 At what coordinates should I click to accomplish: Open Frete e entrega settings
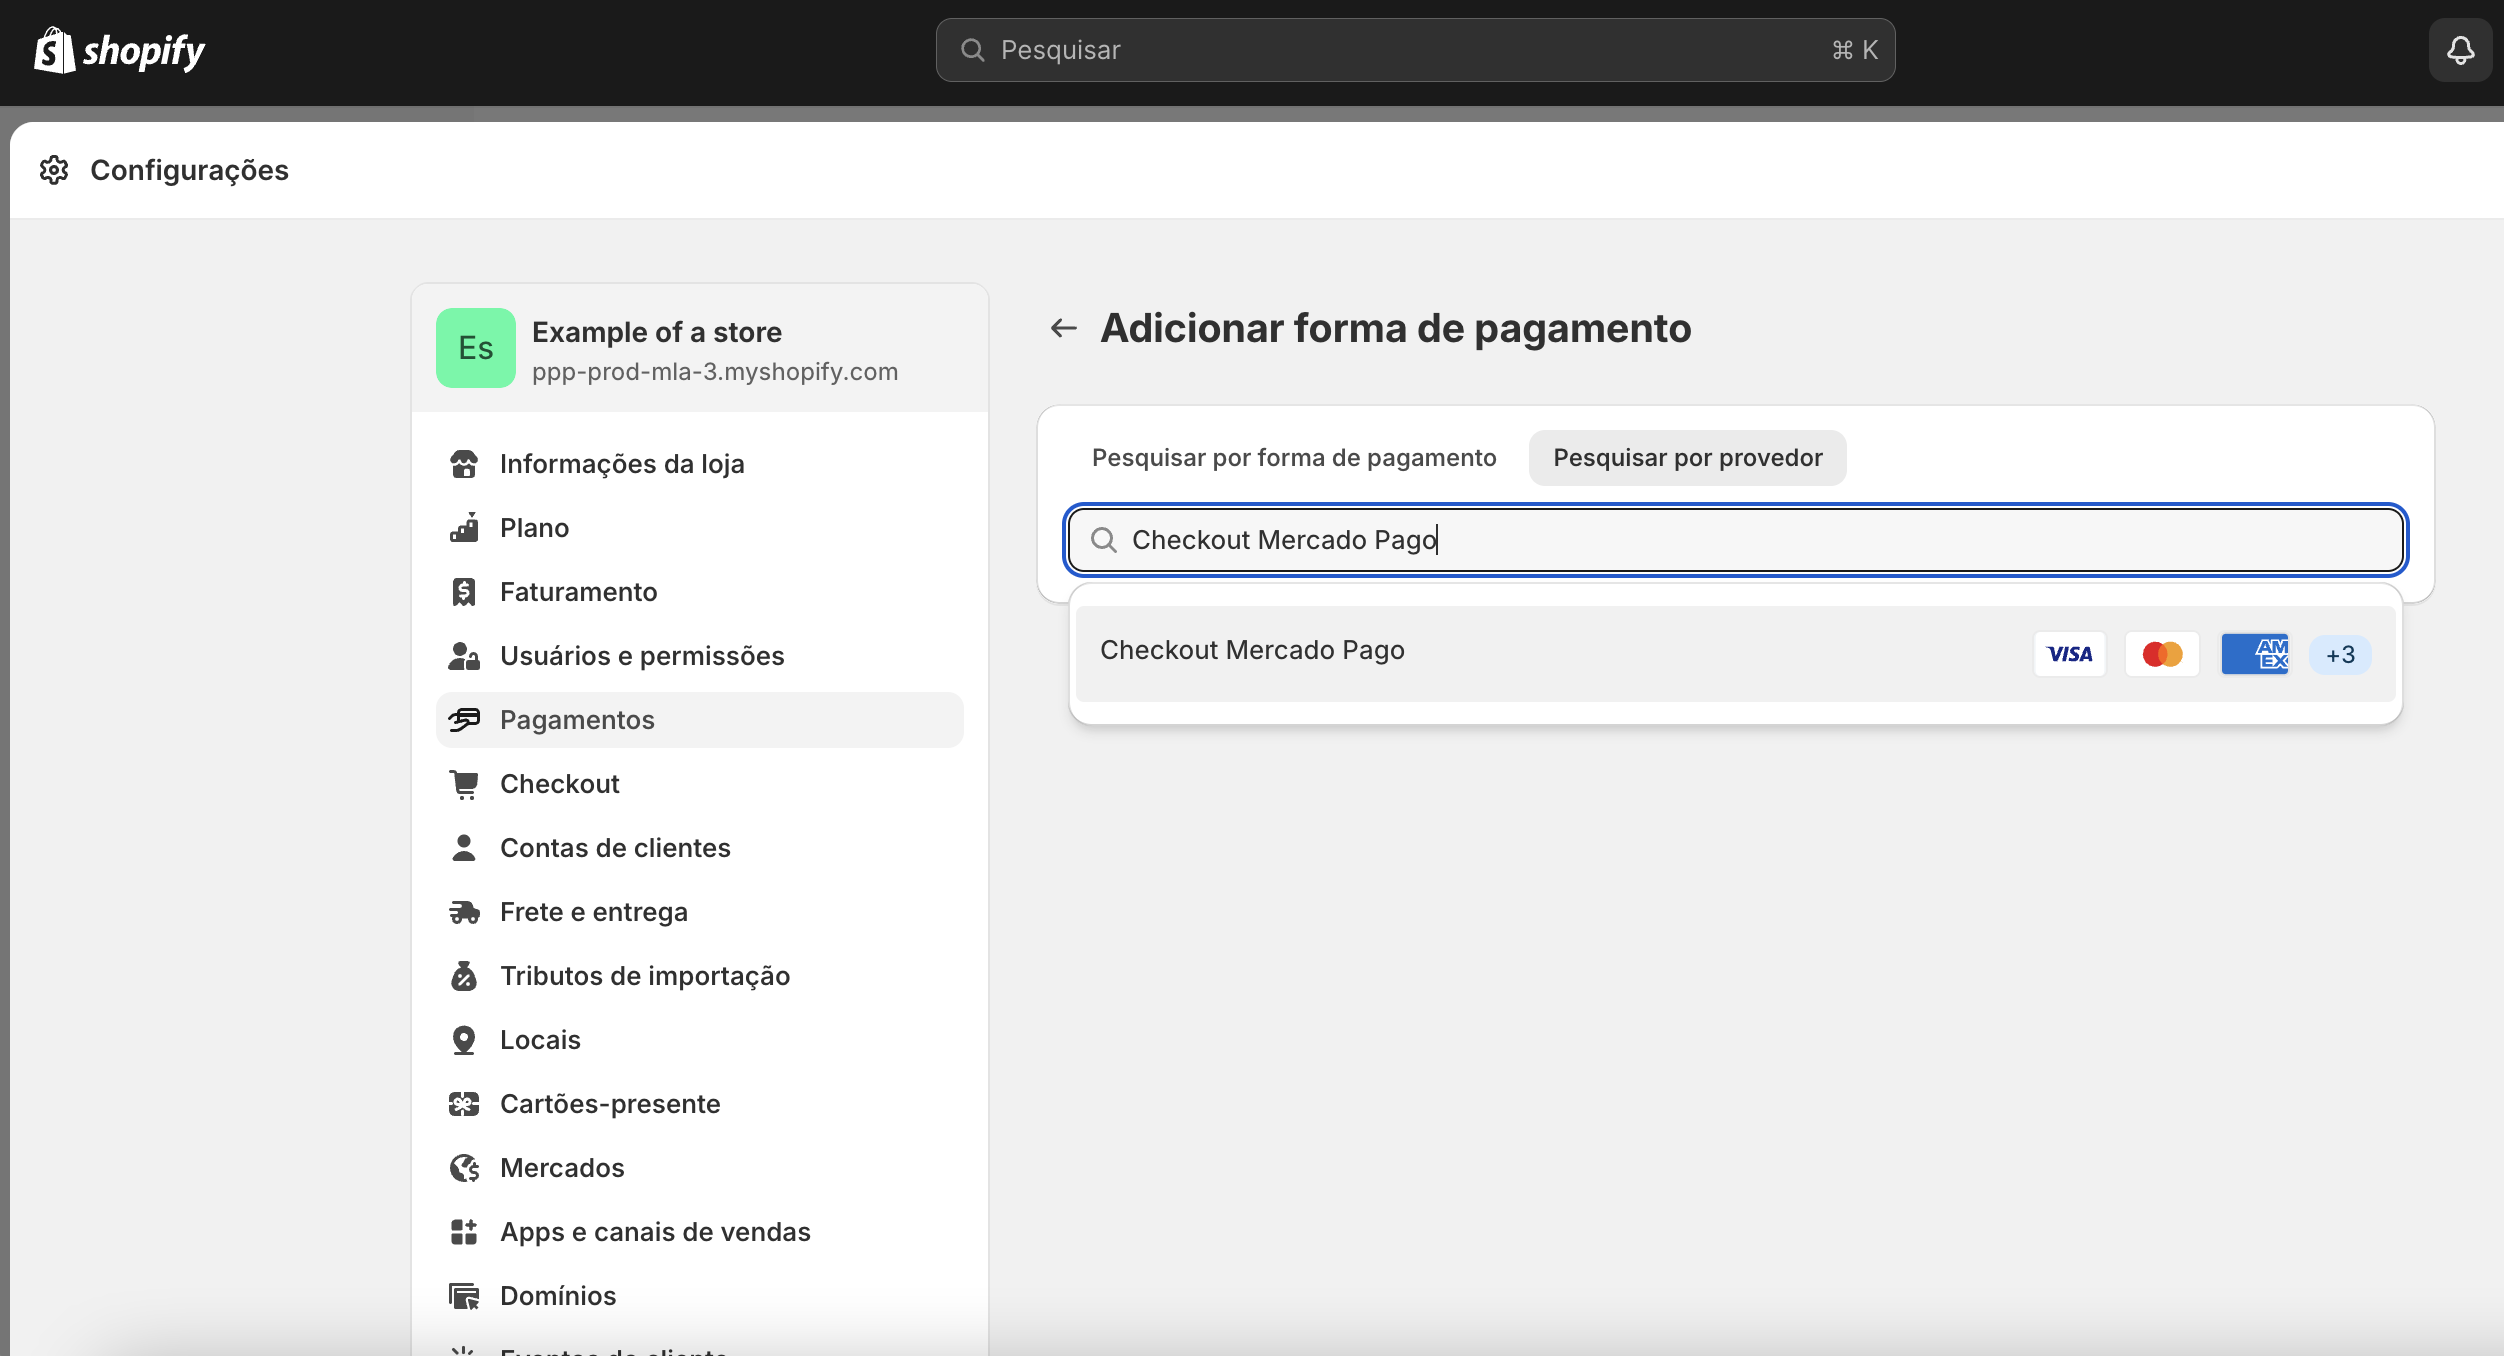pos(700,912)
